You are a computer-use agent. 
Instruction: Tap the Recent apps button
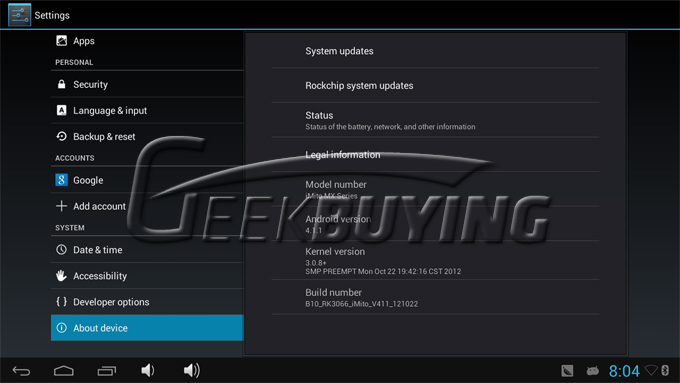point(107,371)
